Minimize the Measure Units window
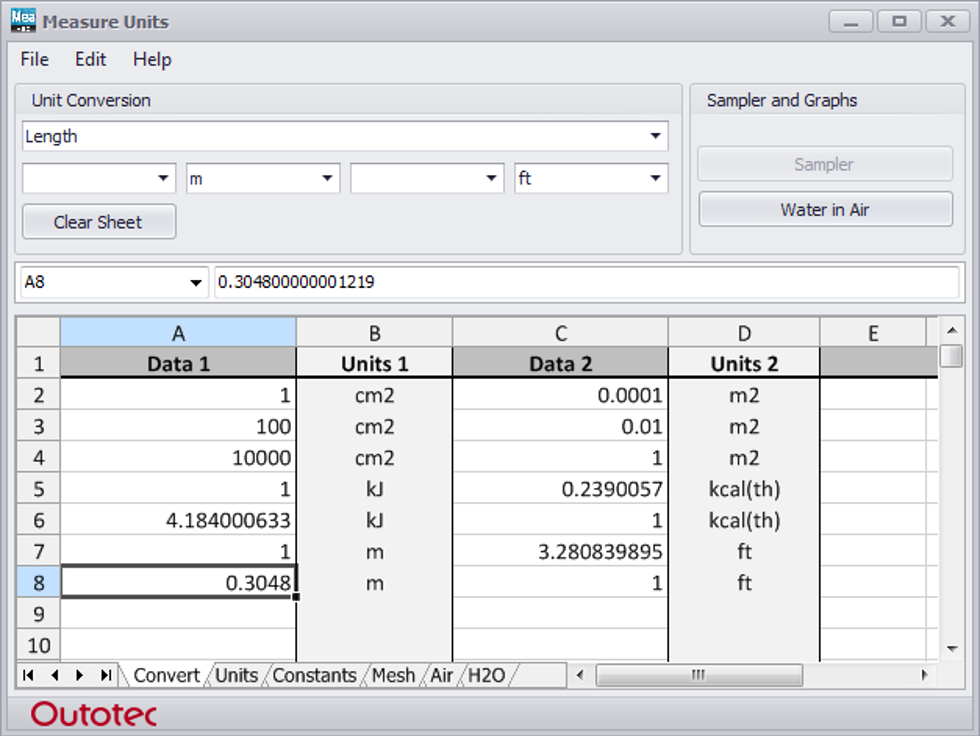Screen dimensions: 980x736 (851, 21)
